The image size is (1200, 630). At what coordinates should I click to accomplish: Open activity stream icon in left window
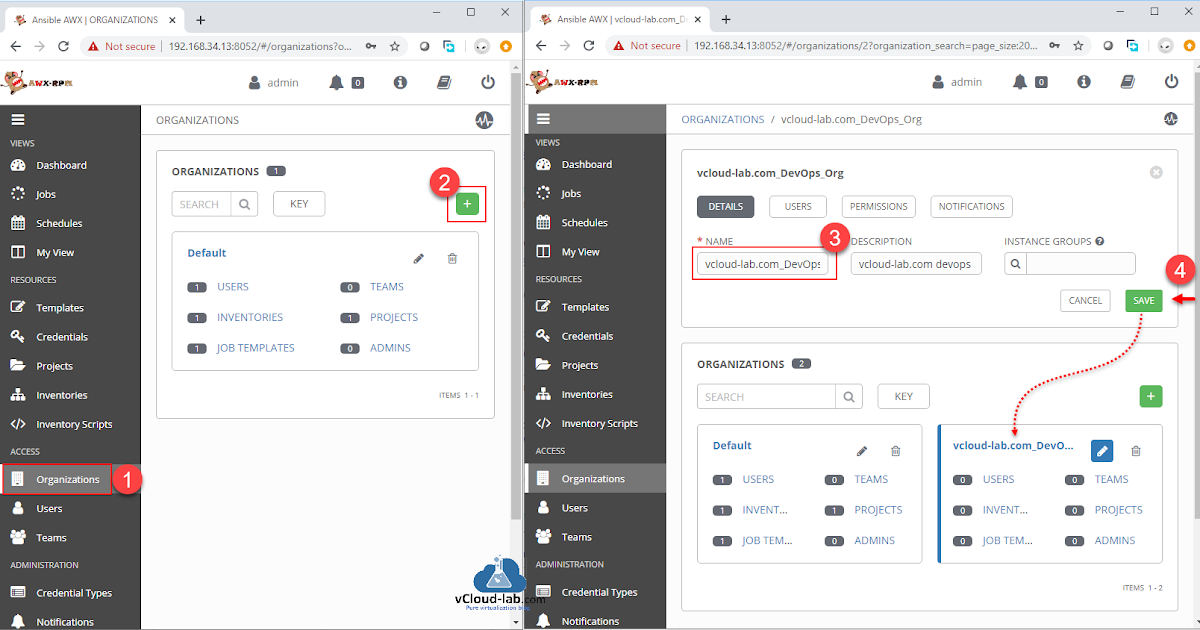[x=484, y=120]
